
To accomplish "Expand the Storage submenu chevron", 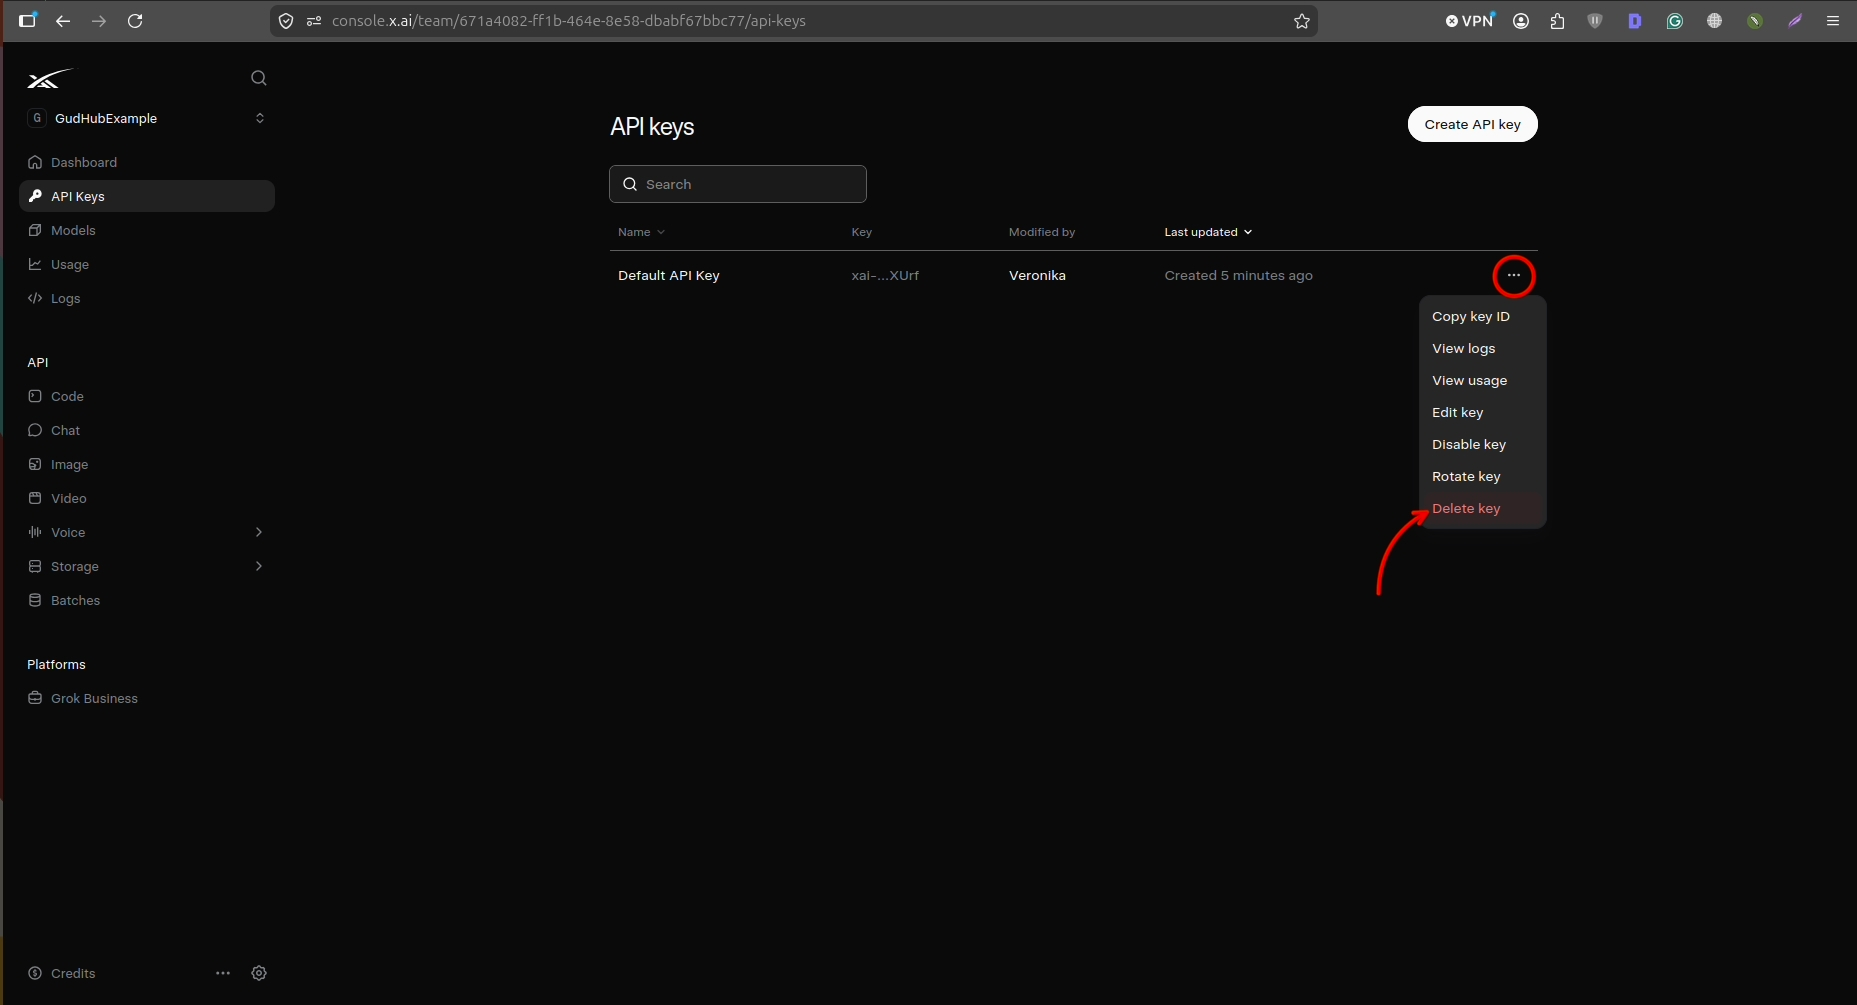I will (x=259, y=566).
